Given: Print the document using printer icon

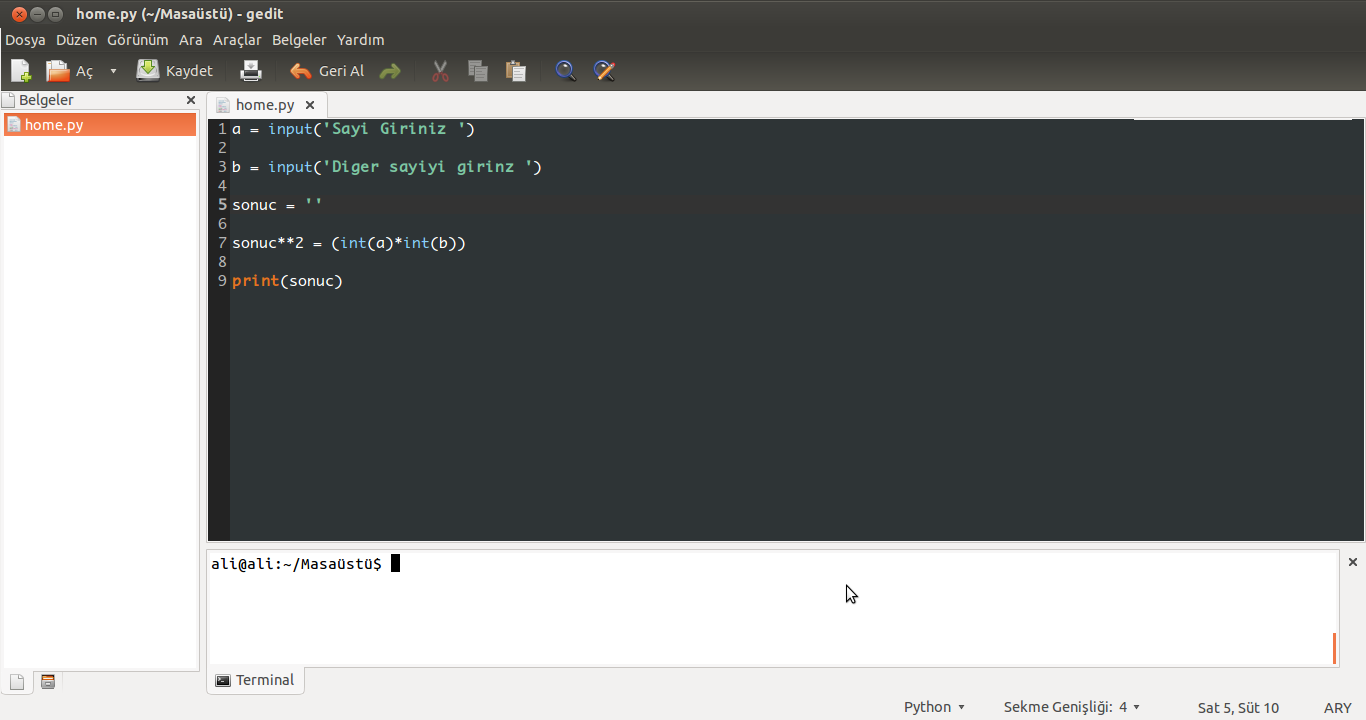Looking at the screenshot, I should click(x=251, y=71).
